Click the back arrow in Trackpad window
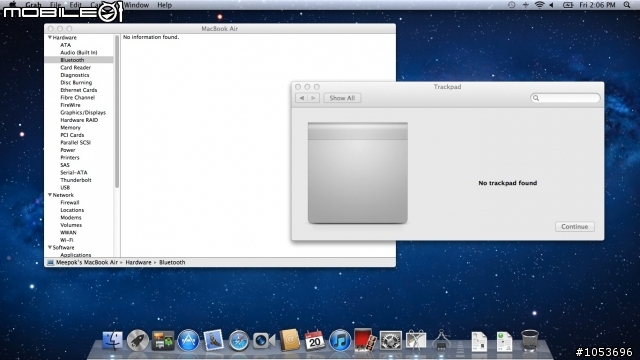 [302, 98]
